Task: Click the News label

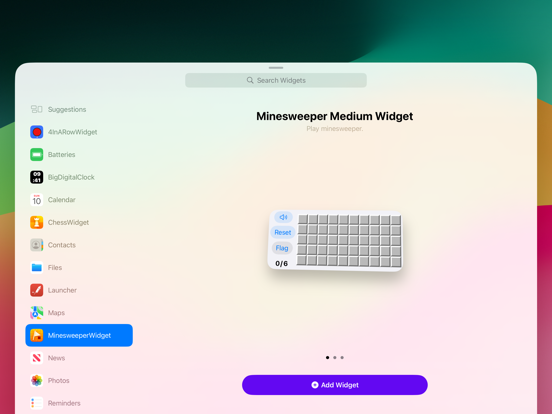Action: (56, 358)
